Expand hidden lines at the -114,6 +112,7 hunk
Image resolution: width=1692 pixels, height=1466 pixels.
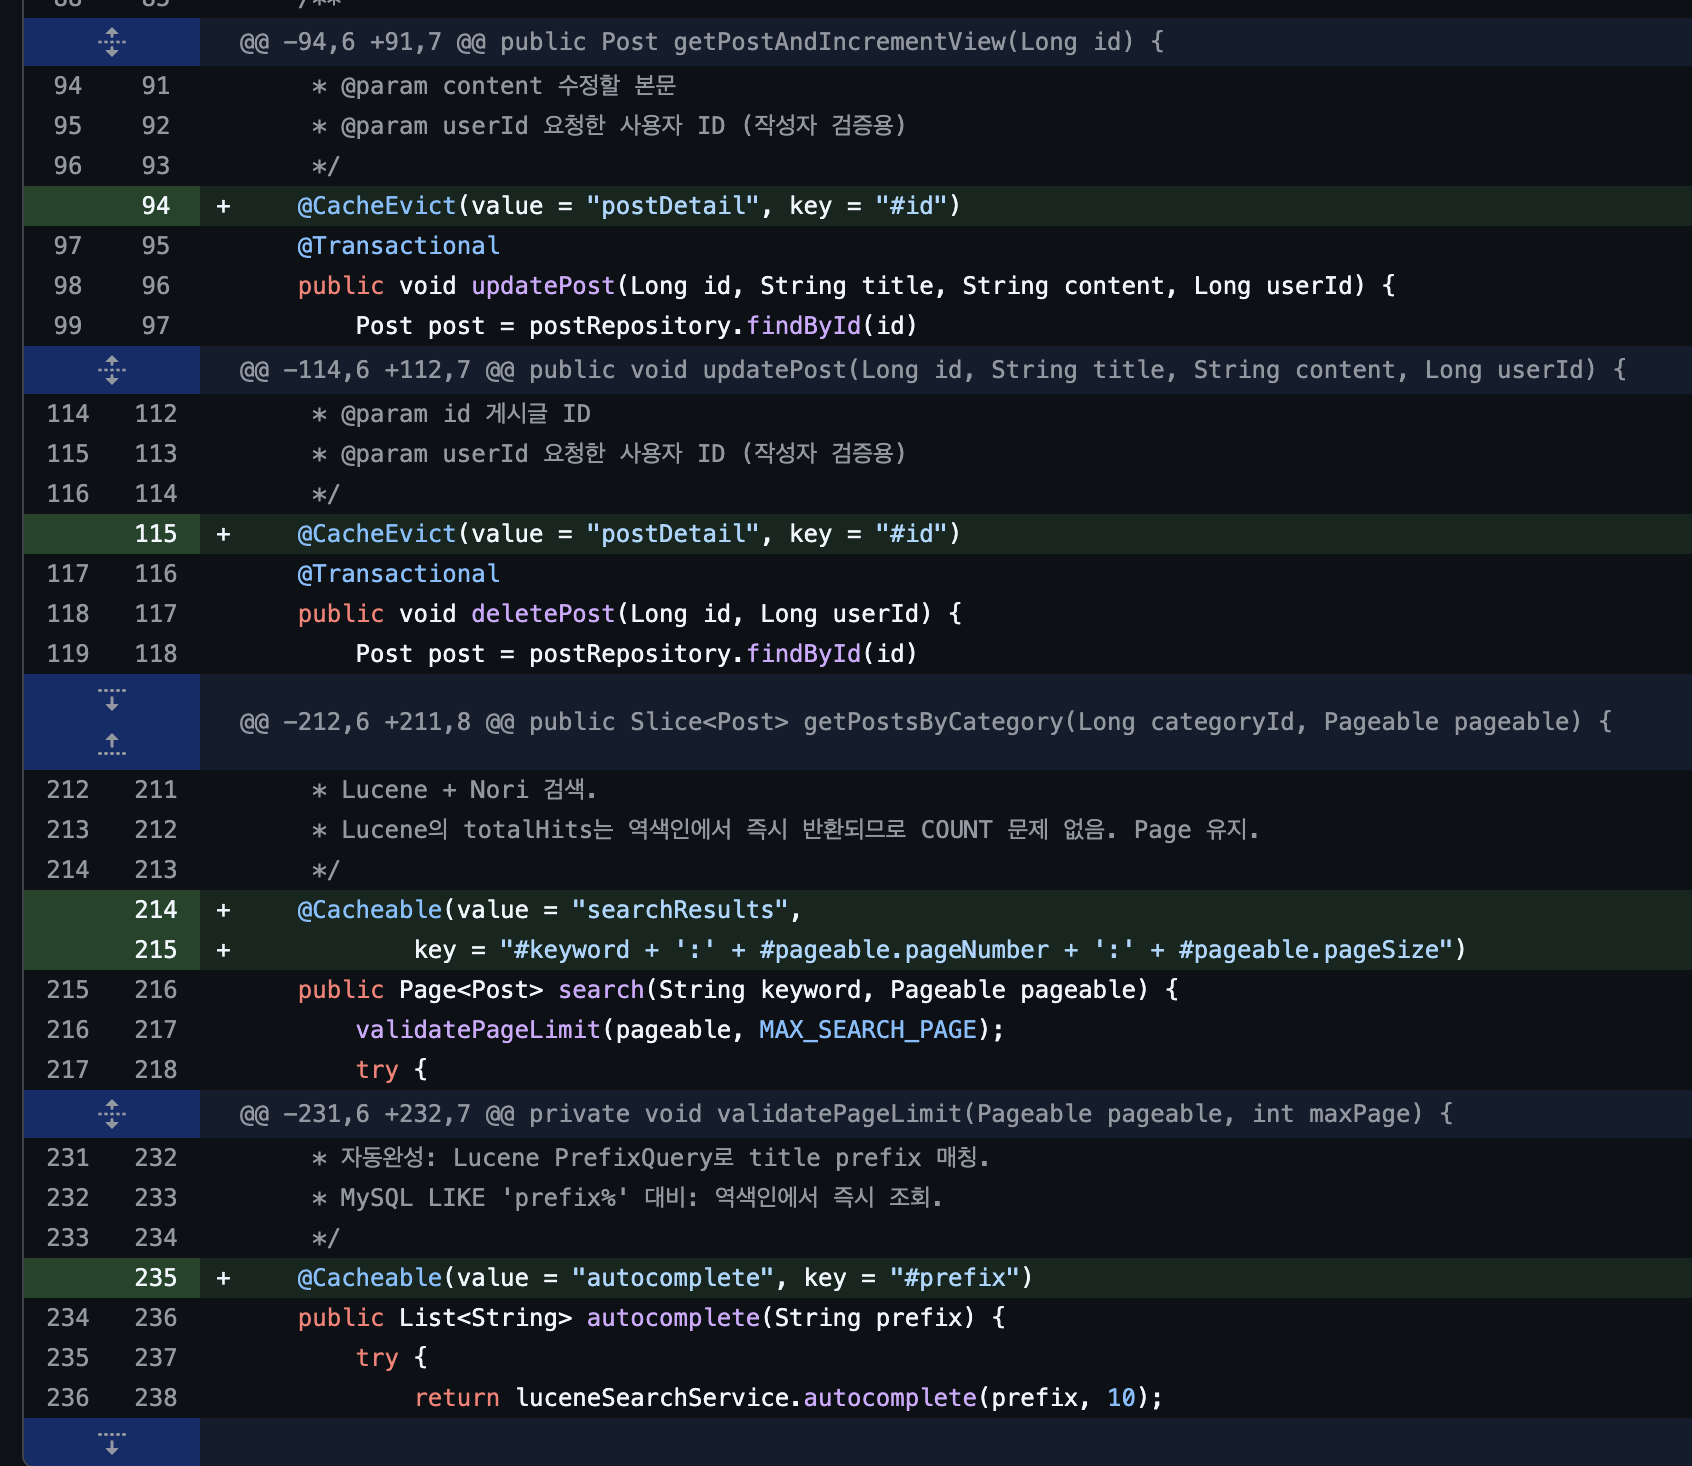(x=111, y=370)
